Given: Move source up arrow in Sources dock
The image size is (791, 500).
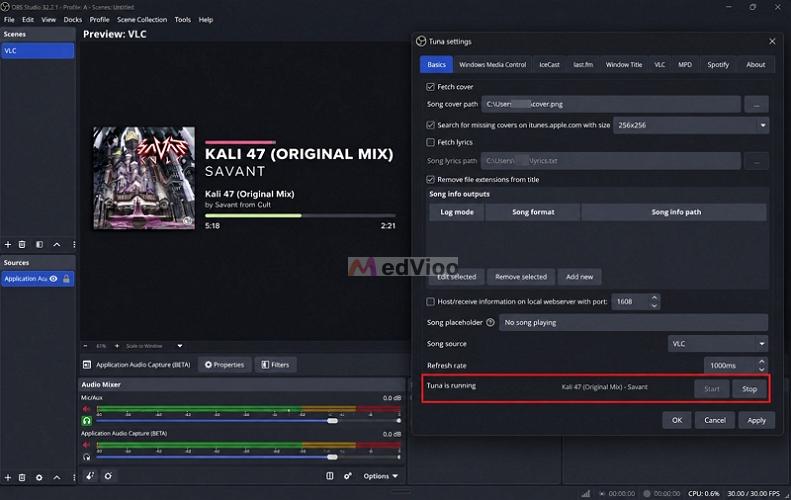Looking at the screenshot, I should [57, 477].
